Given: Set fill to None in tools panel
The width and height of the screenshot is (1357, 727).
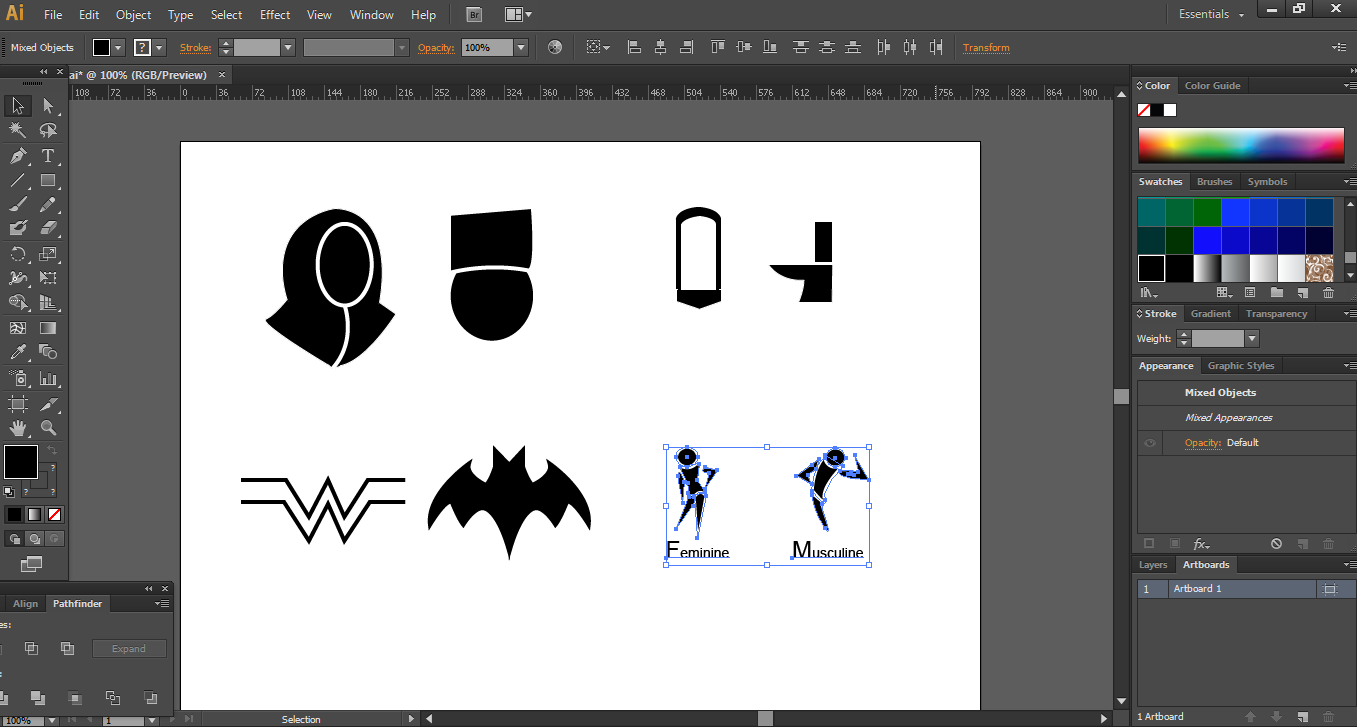Looking at the screenshot, I should [55, 514].
